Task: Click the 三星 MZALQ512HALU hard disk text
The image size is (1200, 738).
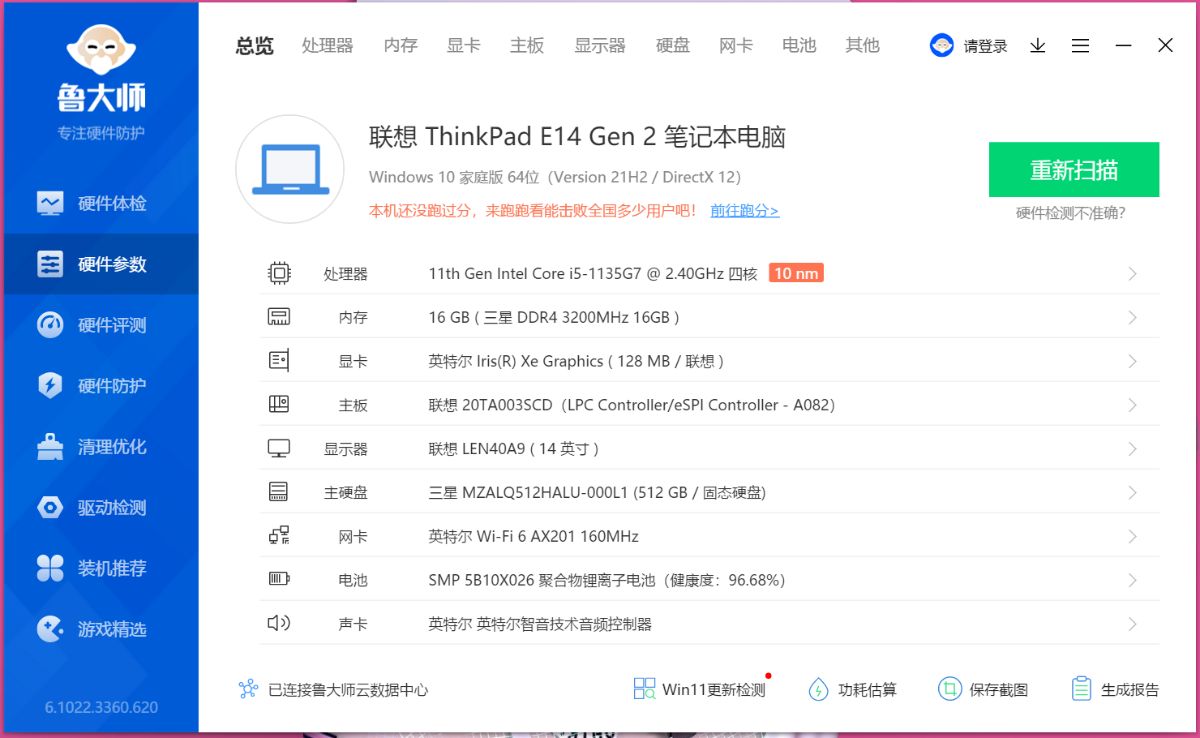Action: click(x=597, y=493)
